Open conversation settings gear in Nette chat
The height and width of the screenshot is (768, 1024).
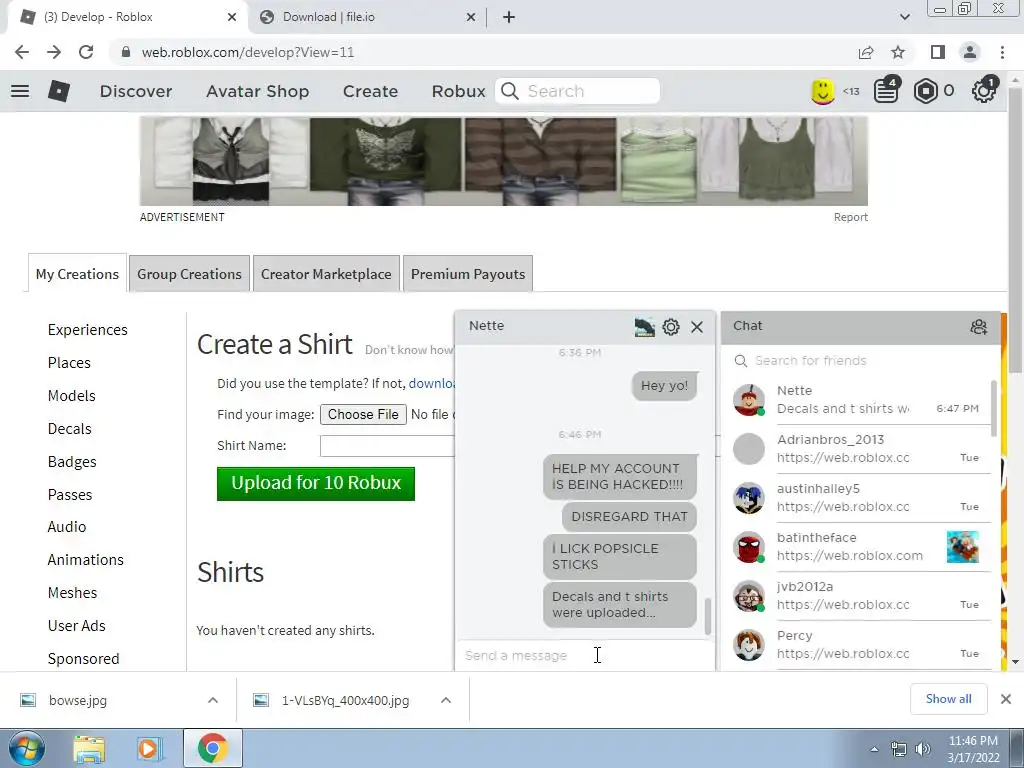[x=671, y=327]
